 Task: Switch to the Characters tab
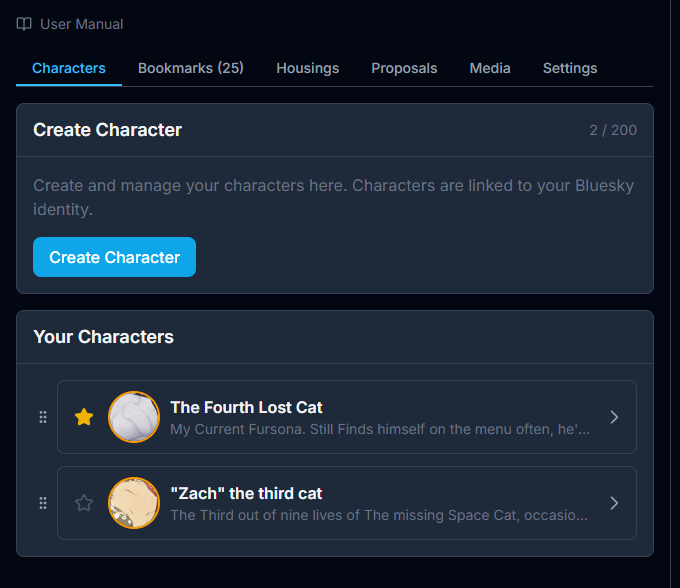coord(69,68)
